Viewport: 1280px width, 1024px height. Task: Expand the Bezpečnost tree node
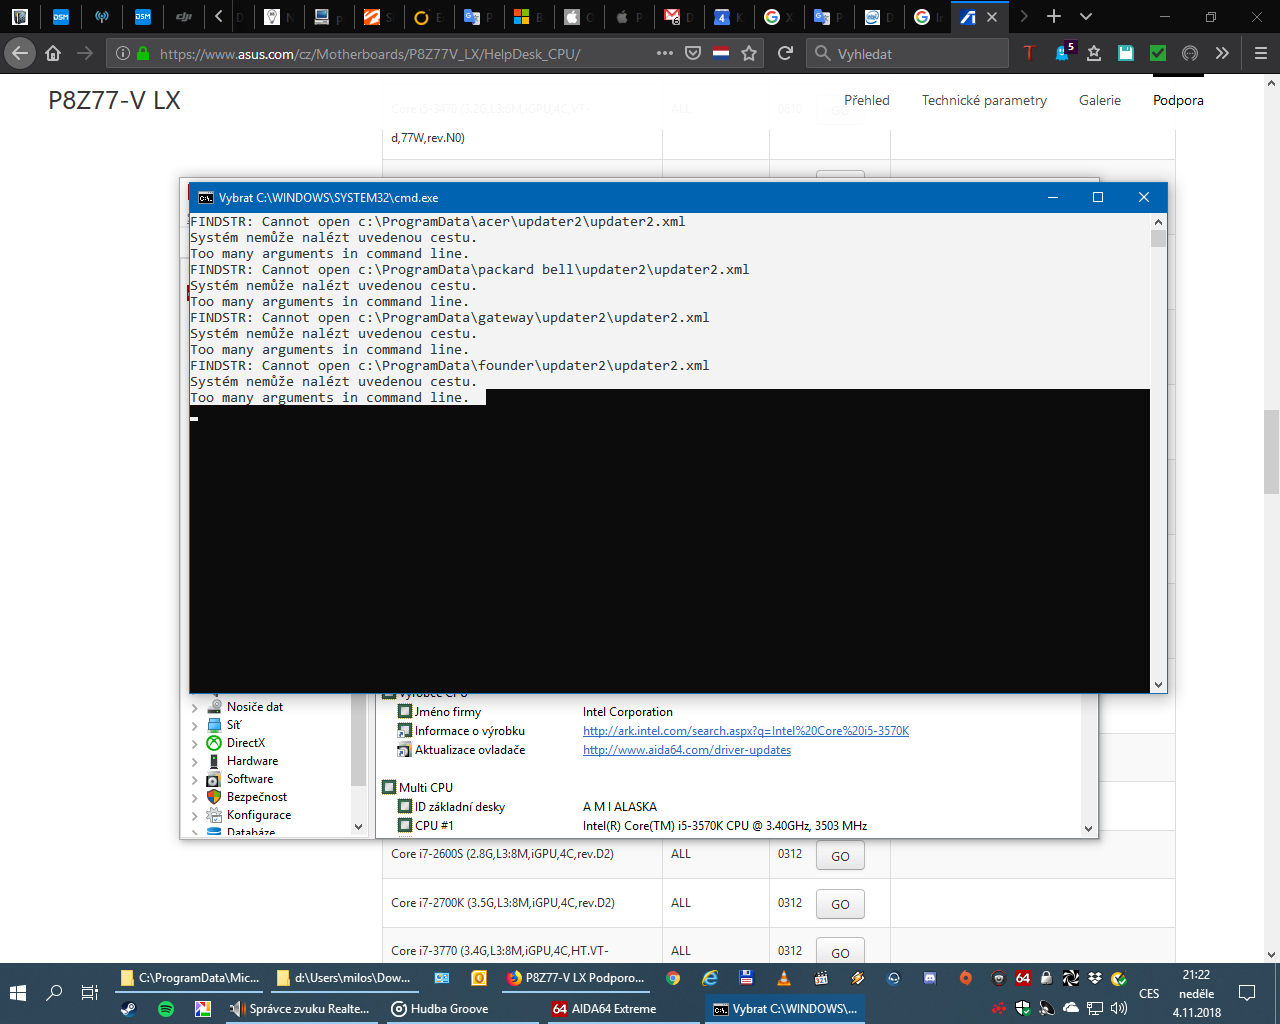pos(195,797)
